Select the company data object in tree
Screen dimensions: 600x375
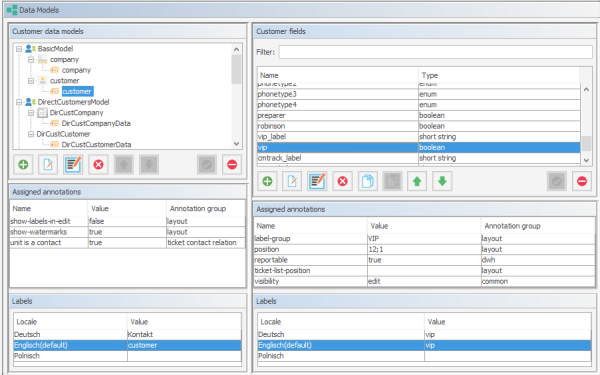coord(76,70)
